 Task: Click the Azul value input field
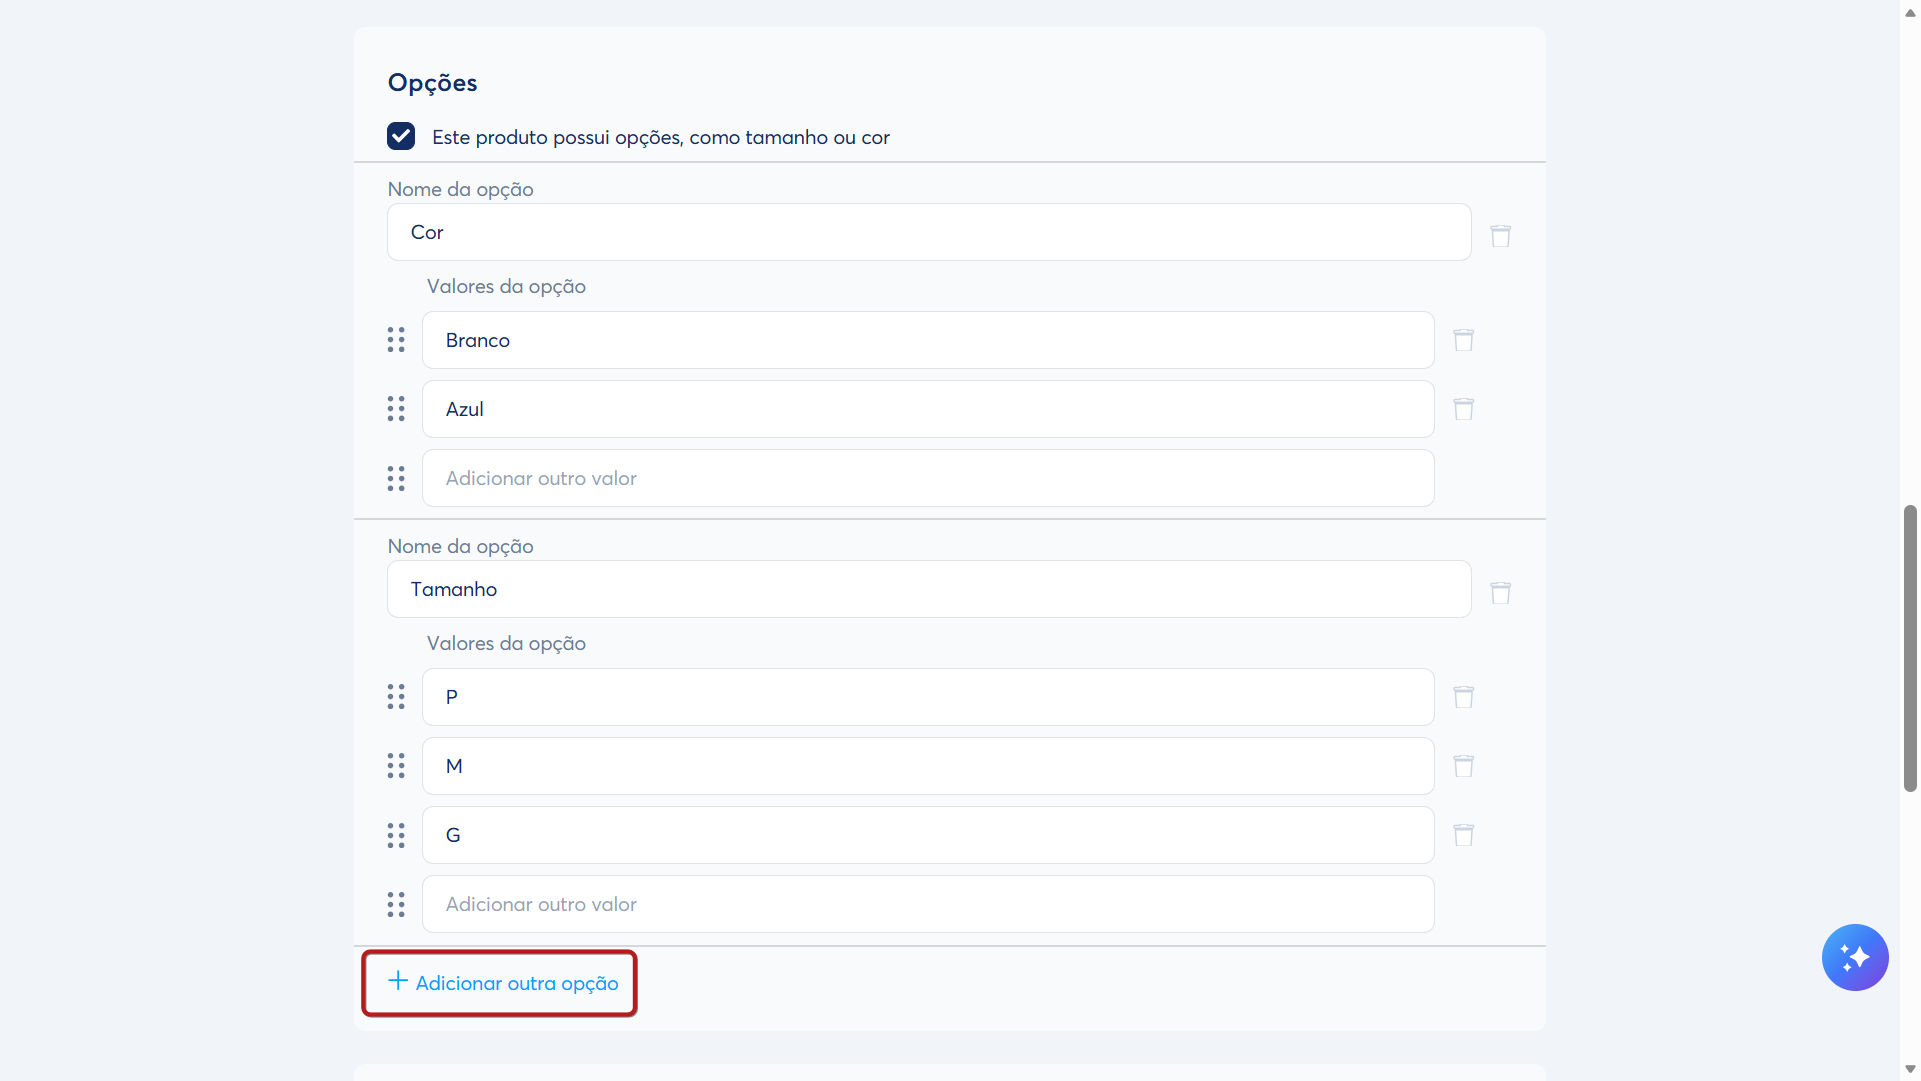point(928,409)
